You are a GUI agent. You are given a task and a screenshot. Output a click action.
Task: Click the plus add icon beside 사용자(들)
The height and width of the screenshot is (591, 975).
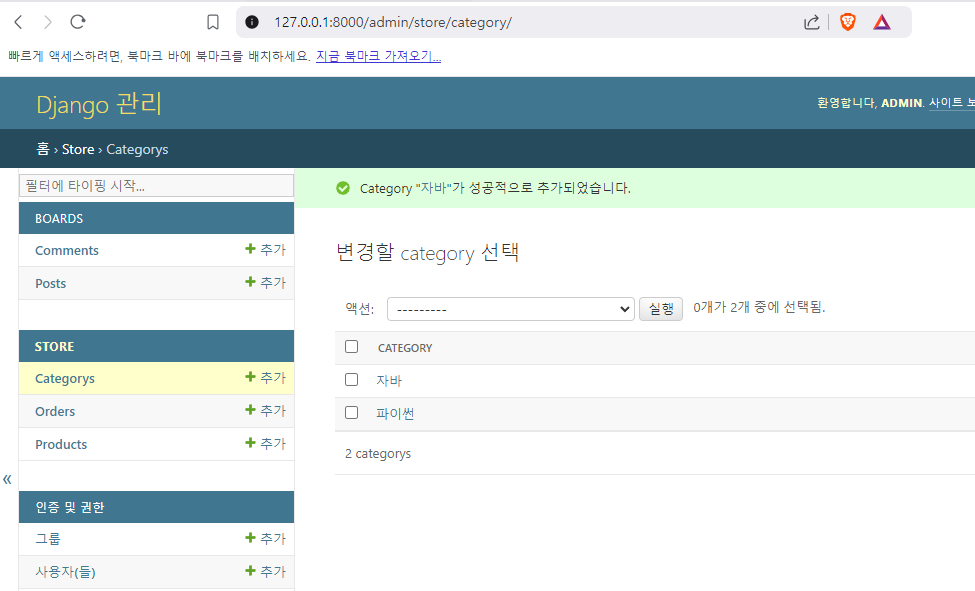coord(250,571)
